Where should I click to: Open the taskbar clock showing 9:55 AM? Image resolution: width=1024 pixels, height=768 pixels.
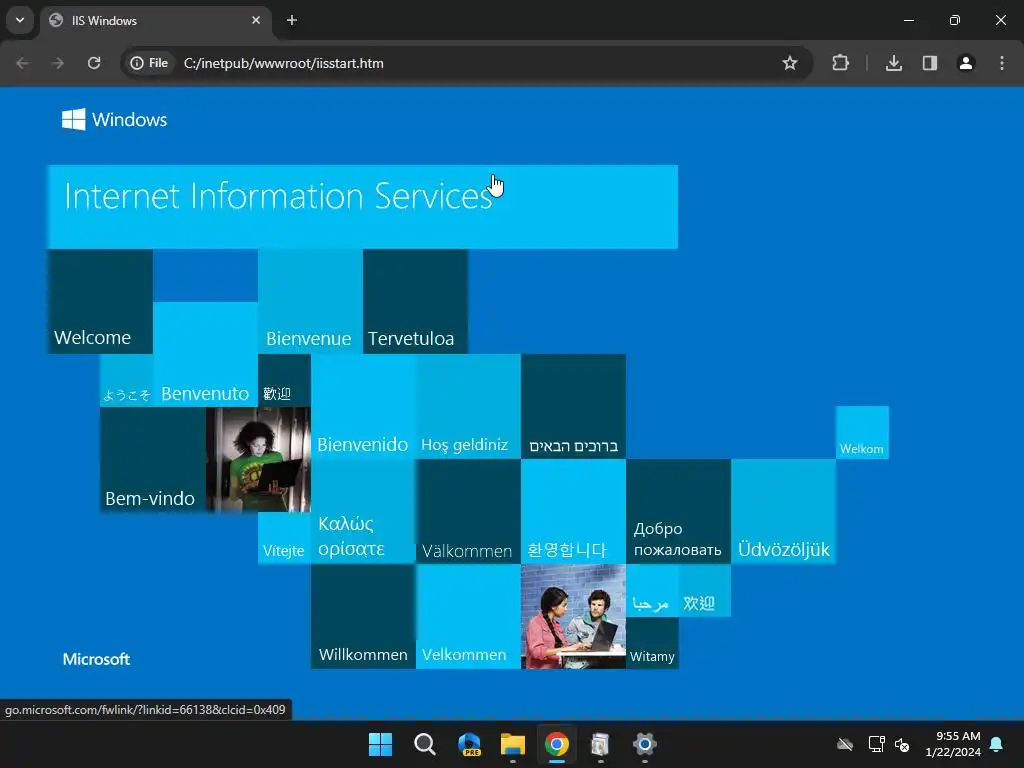(x=953, y=744)
